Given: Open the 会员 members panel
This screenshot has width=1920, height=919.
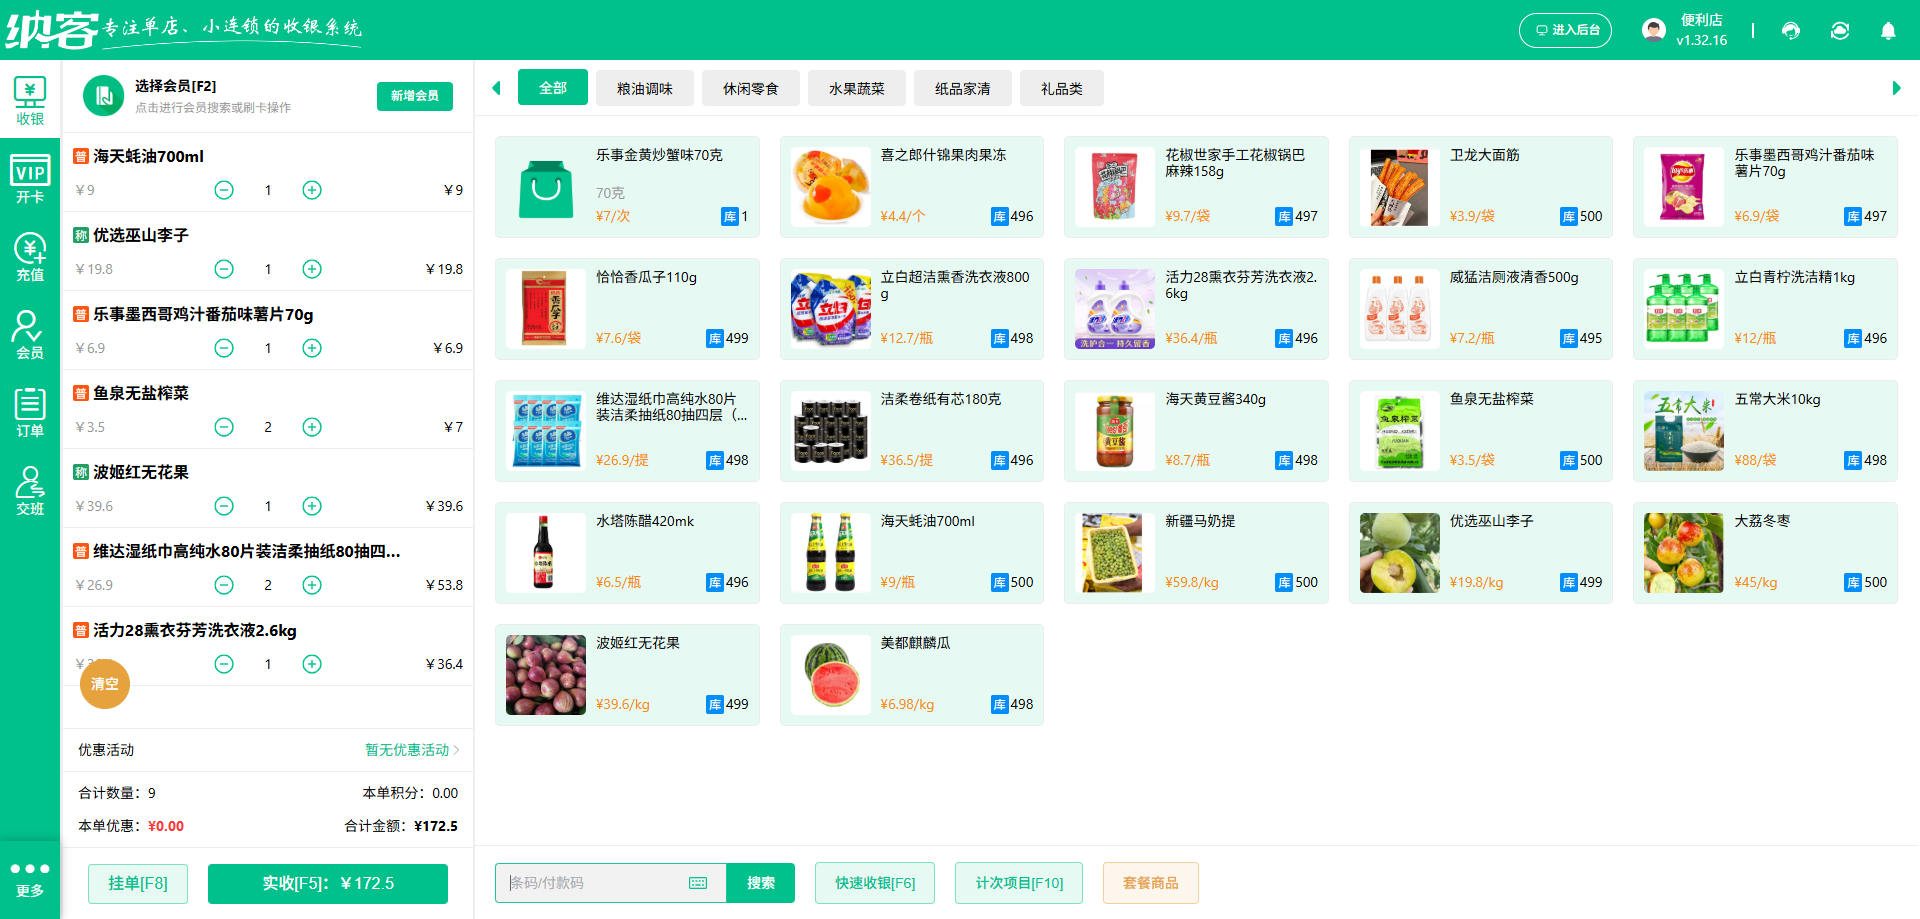Looking at the screenshot, I should [30, 337].
